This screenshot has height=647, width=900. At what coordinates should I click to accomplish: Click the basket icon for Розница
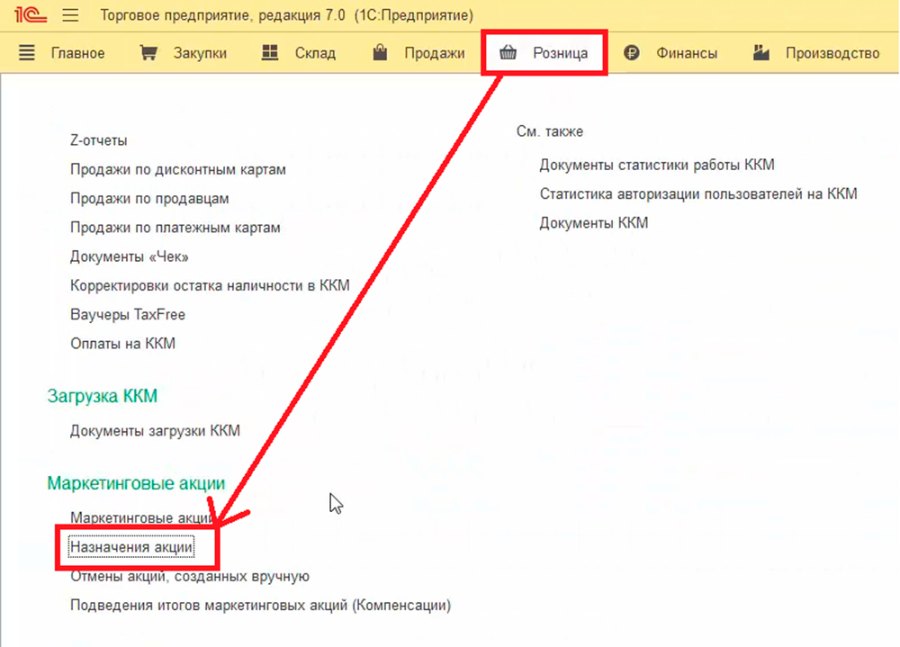click(x=508, y=53)
